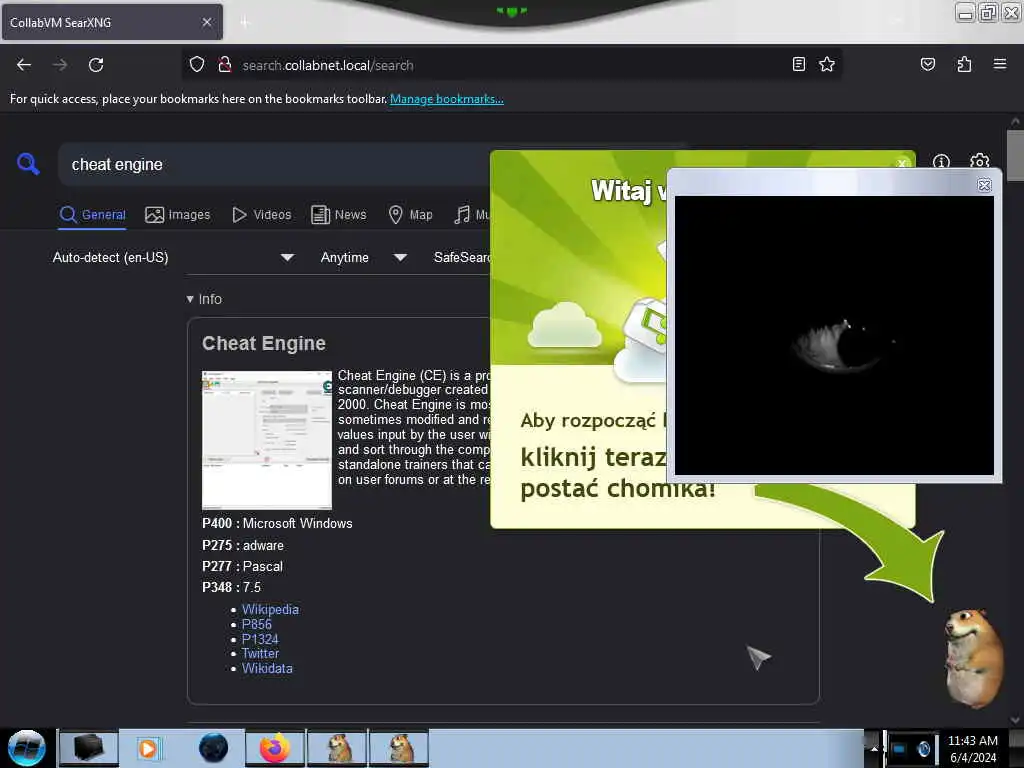Click the P277 : Pascal text
Viewport: 1024px width, 768px height.
[x=242, y=566]
